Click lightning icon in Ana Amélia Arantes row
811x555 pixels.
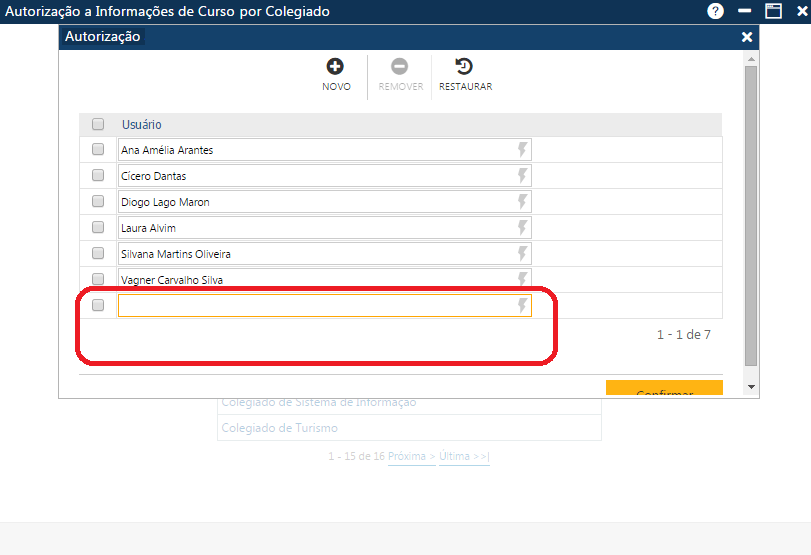click(521, 150)
